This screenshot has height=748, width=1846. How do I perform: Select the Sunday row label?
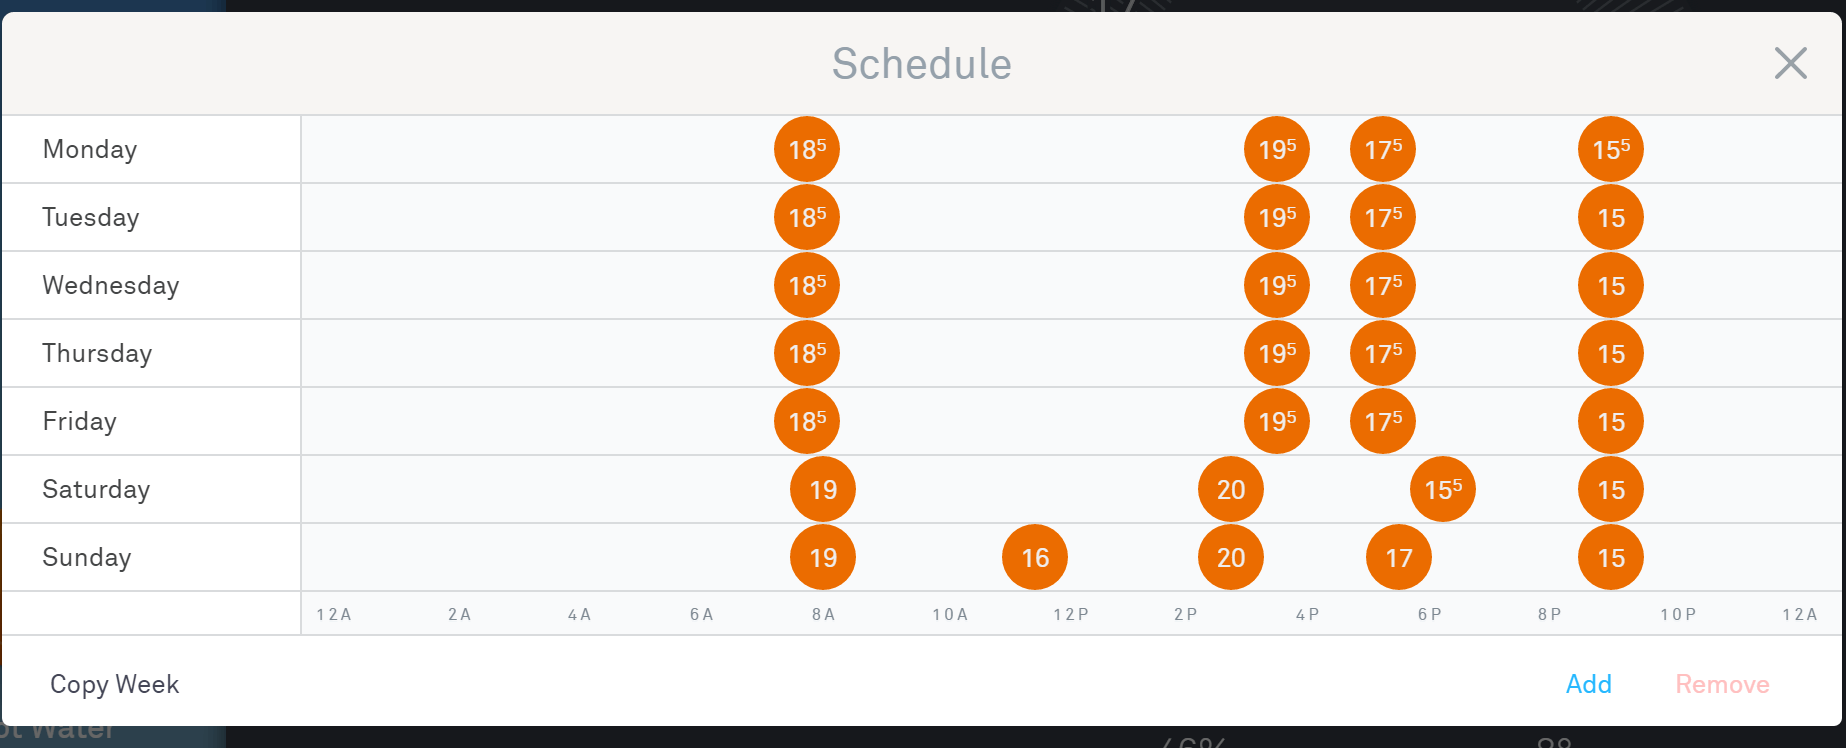[87, 558]
